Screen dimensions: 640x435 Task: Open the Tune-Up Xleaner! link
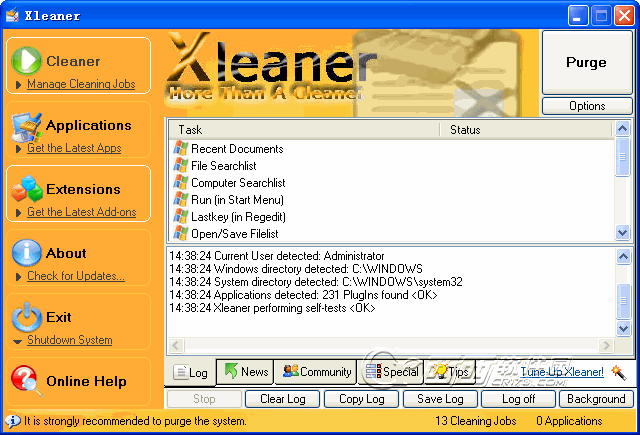[x=562, y=372]
